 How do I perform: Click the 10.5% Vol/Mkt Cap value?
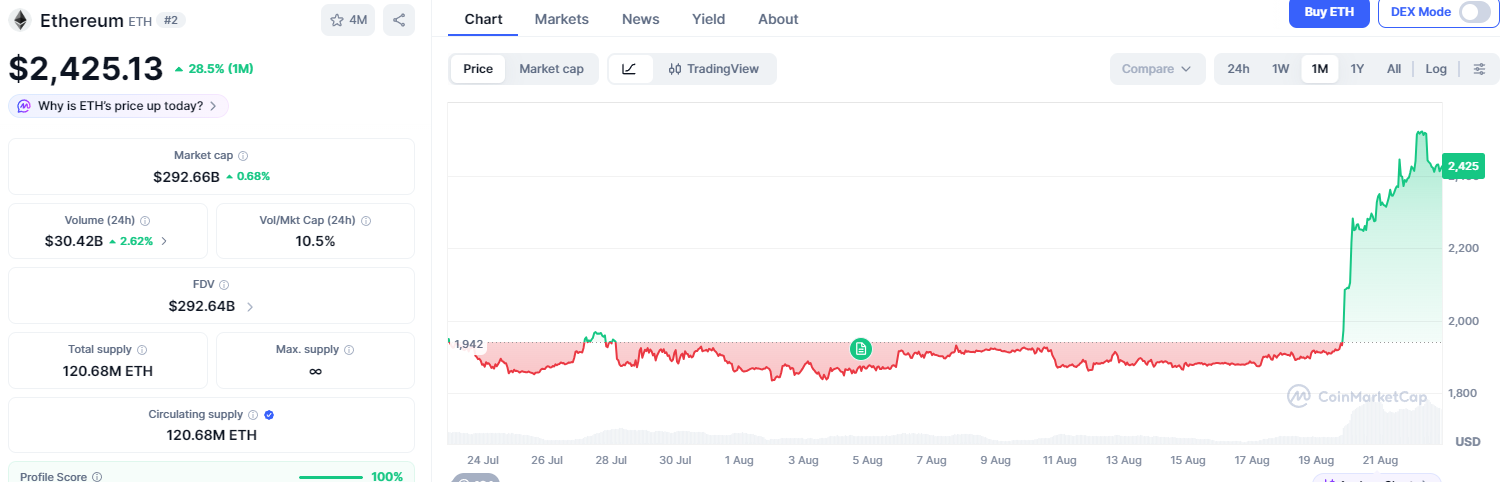(x=315, y=241)
